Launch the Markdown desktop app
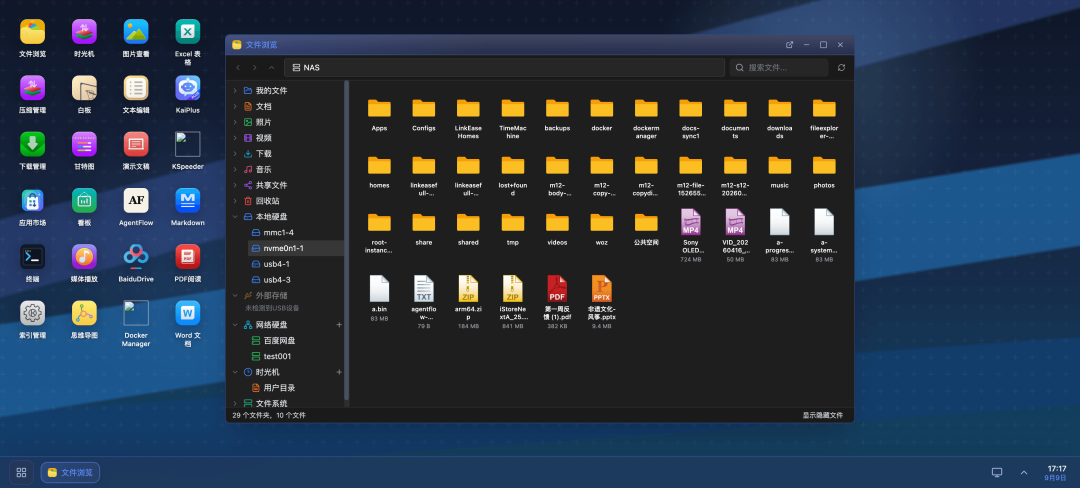 click(187, 201)
